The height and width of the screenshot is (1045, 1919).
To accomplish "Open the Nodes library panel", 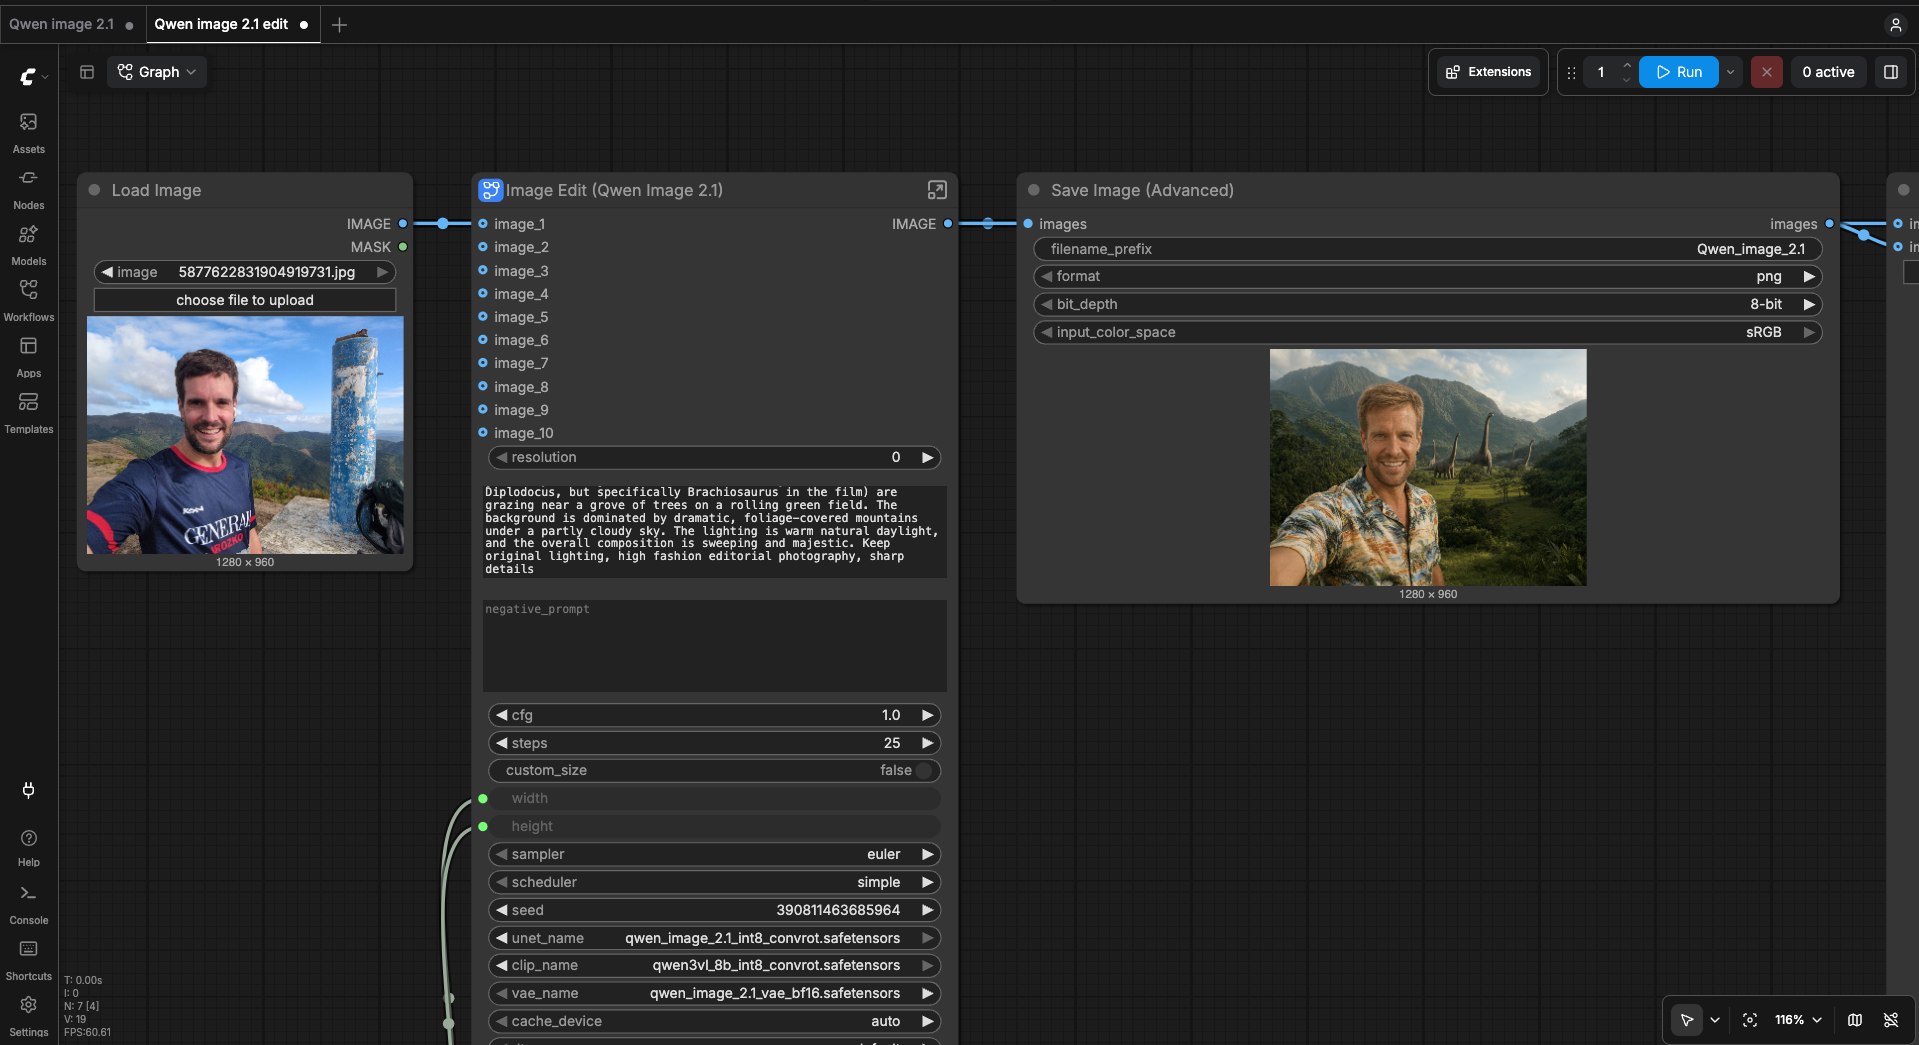I will (28, 189).
